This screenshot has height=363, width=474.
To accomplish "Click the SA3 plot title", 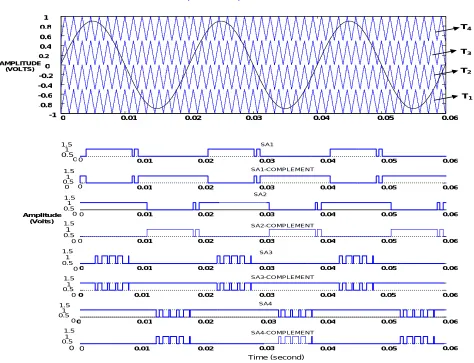I will (x=266, y=252).
